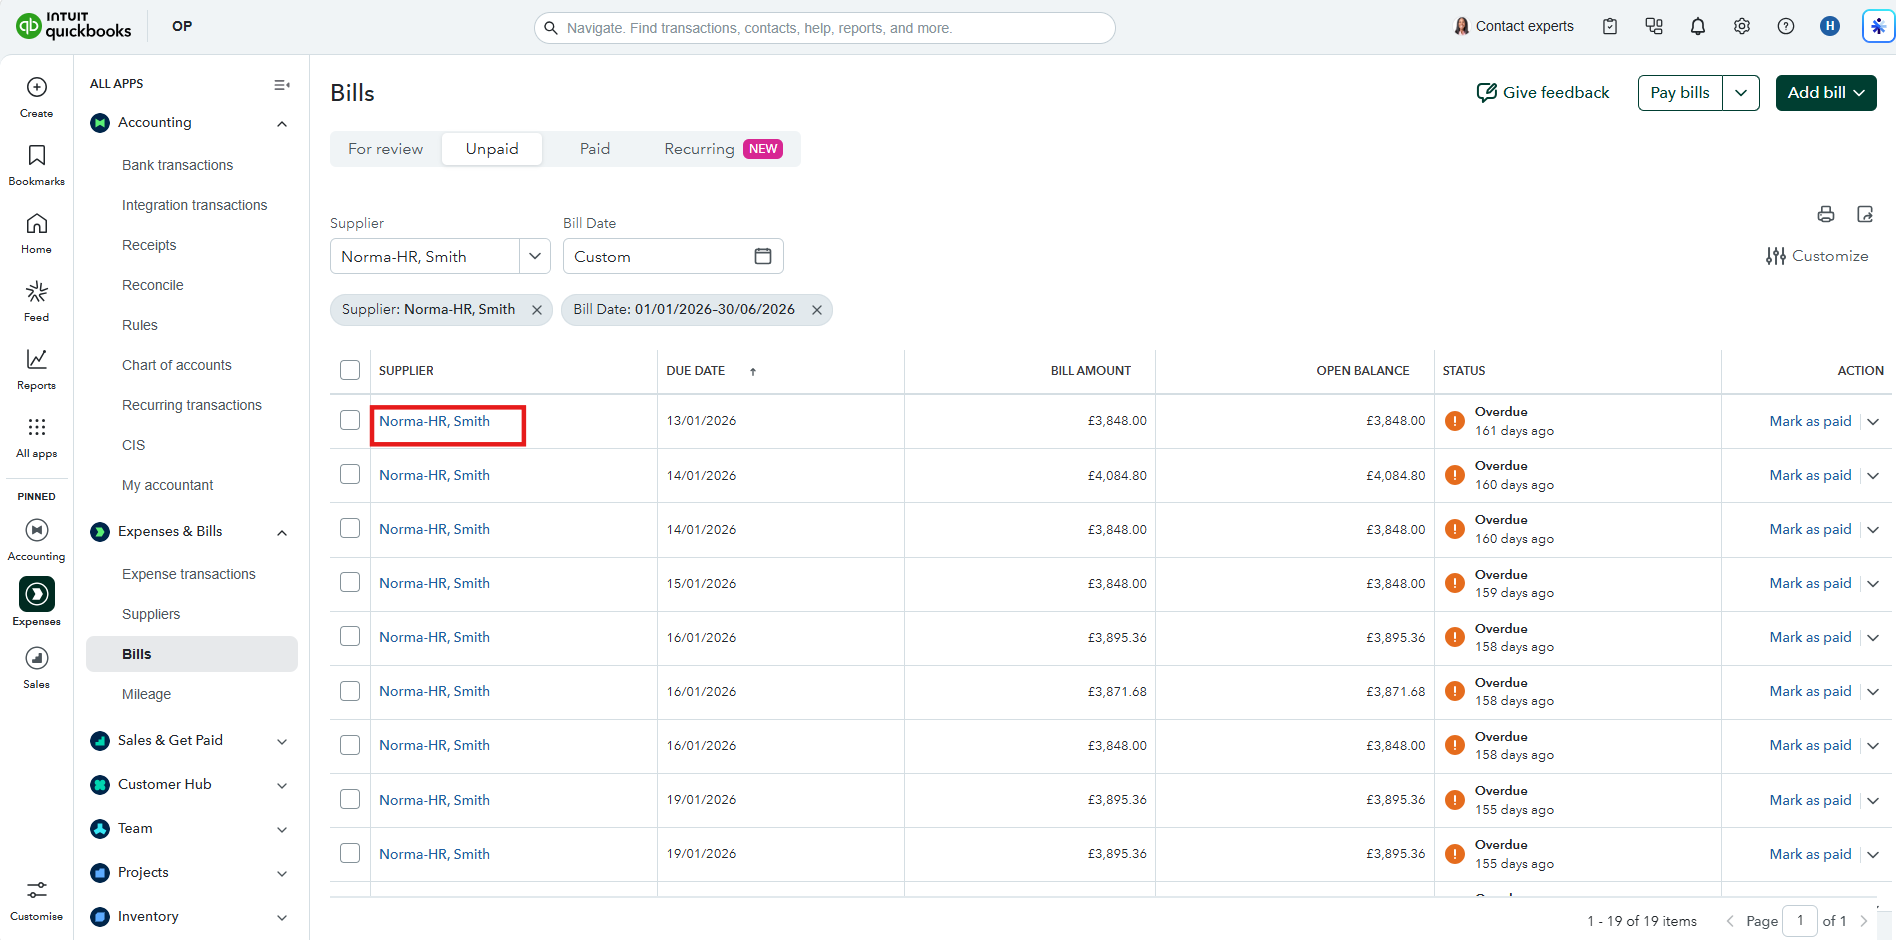Open the help question mark icon
Viewport: 1896px width, 940px height.
point(1786,27)
